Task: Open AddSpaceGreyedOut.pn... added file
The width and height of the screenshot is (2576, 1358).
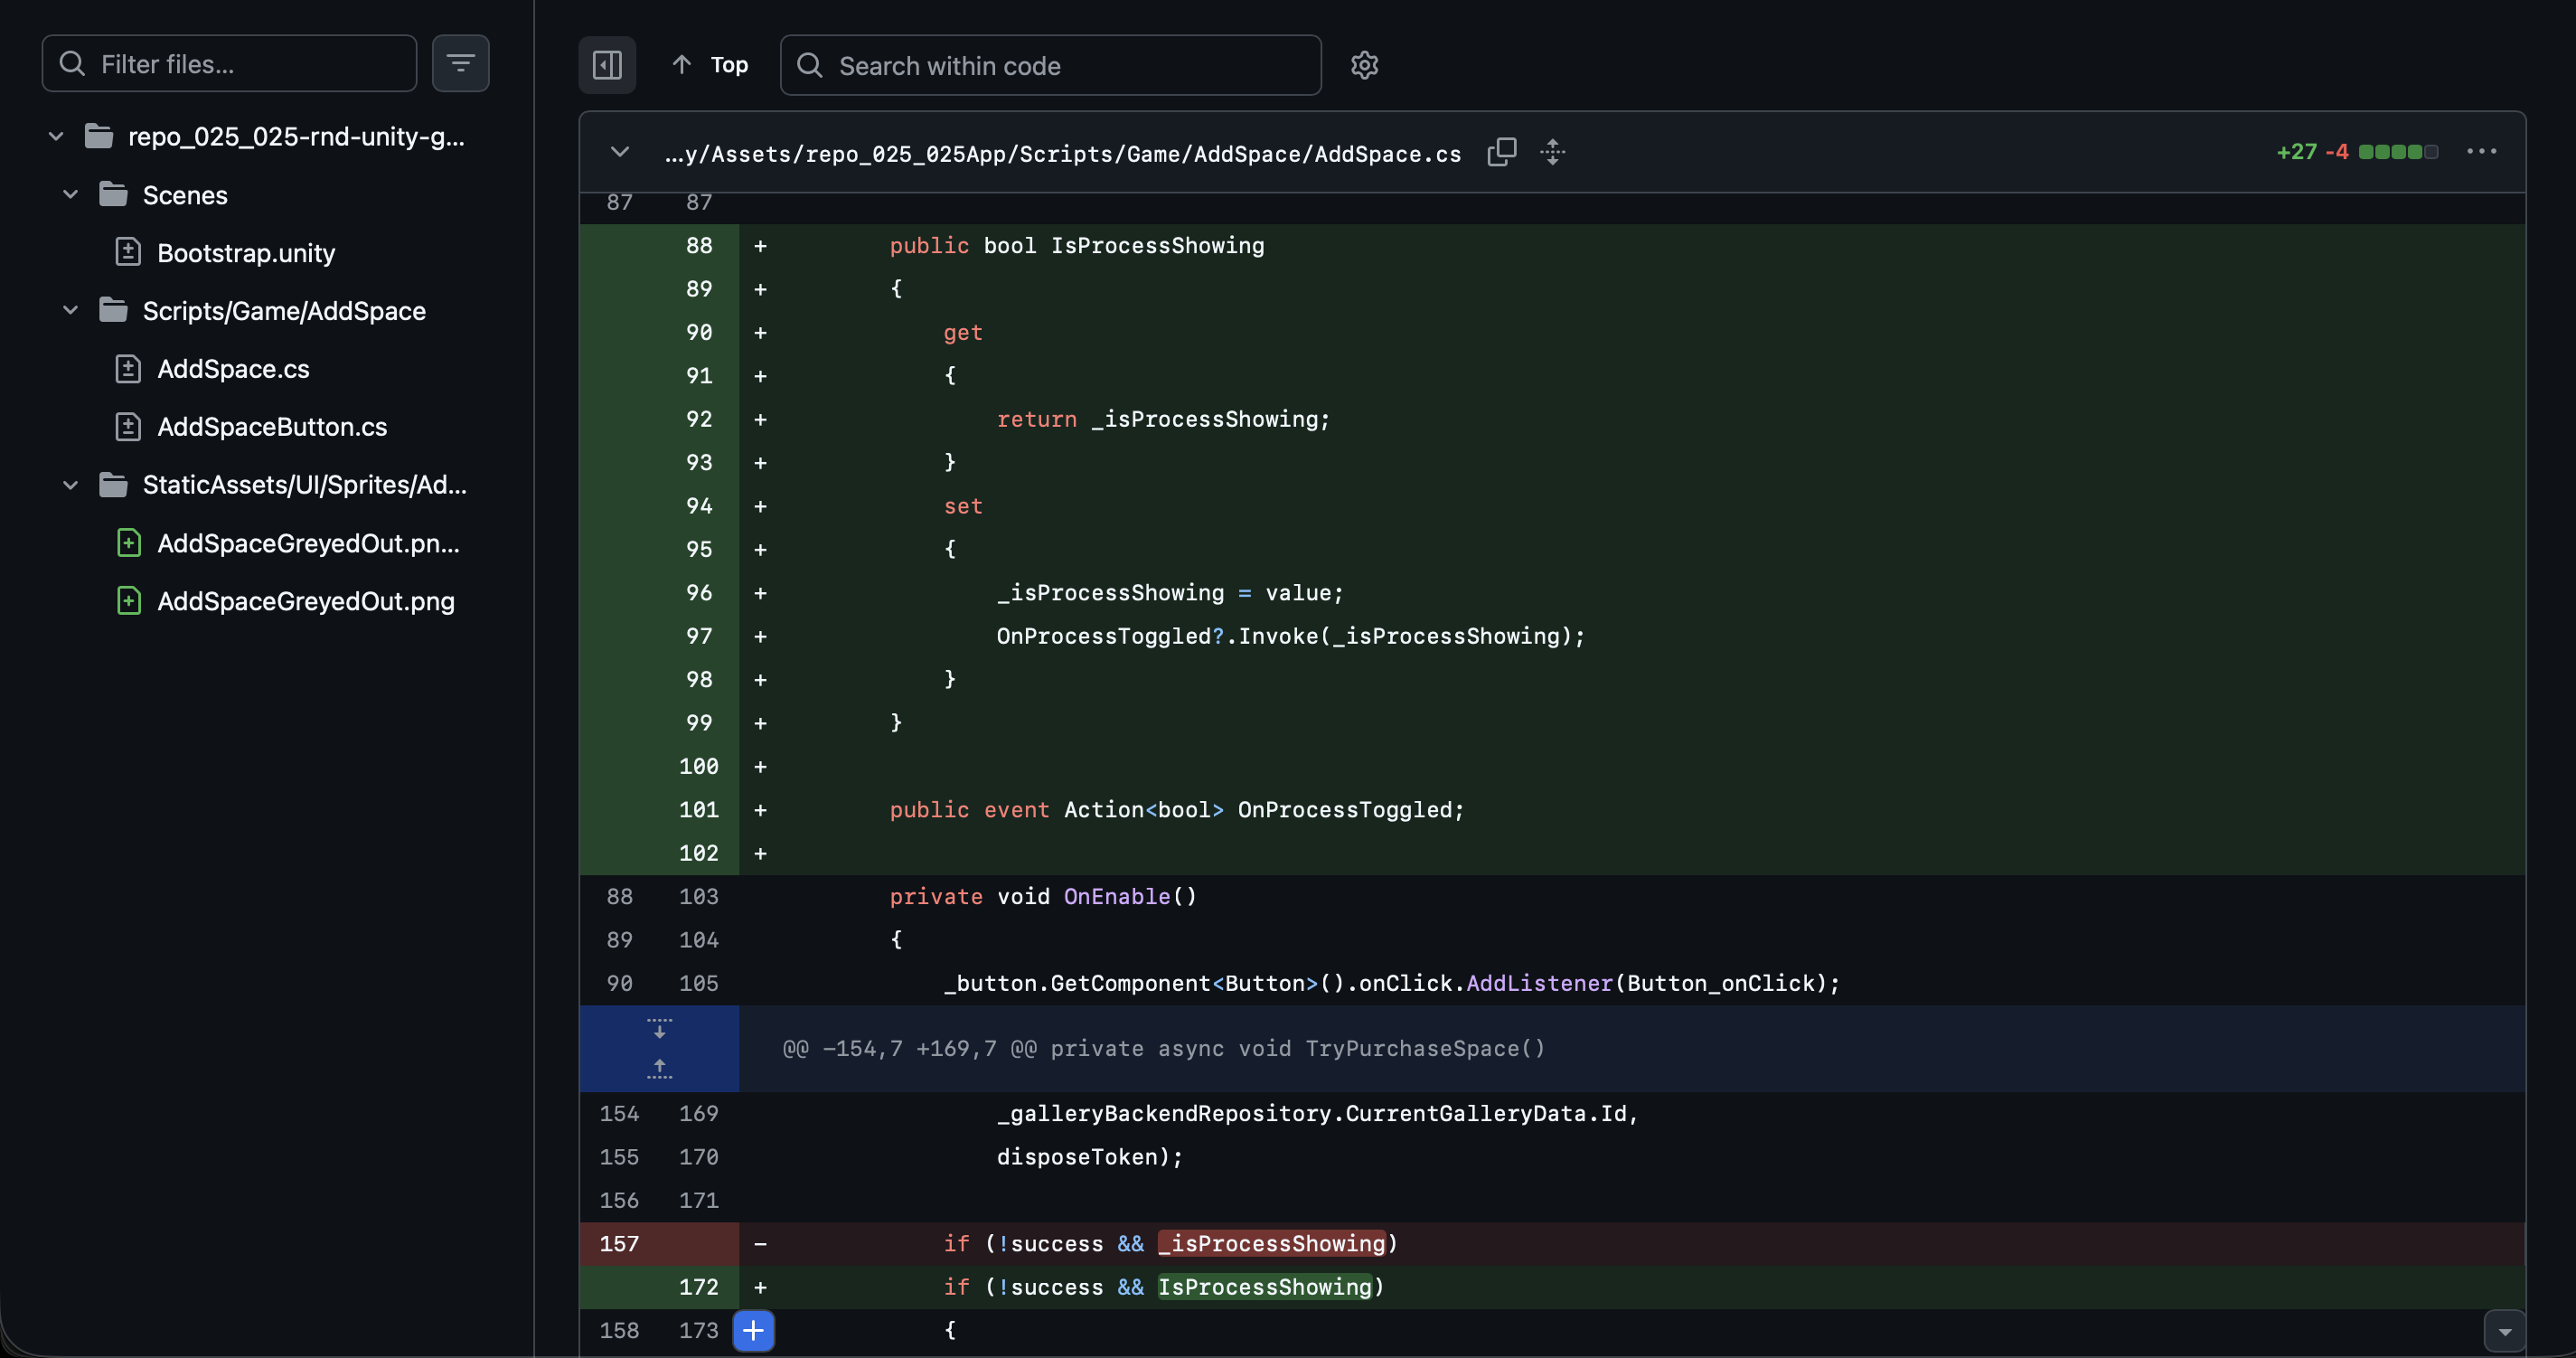Action: 308,543
